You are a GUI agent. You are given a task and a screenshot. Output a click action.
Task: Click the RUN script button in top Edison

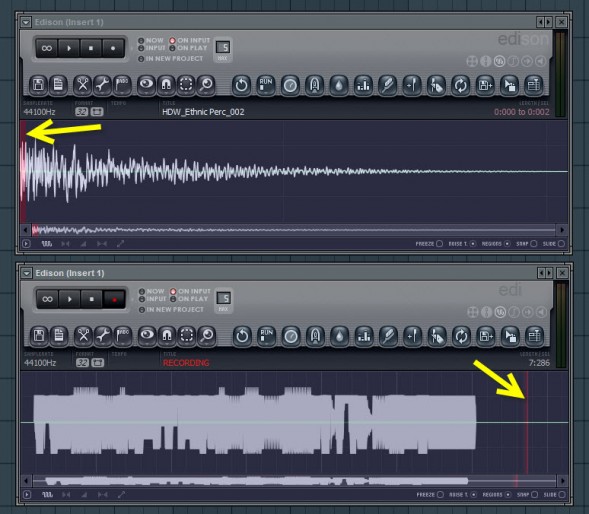tap(266, 85)
